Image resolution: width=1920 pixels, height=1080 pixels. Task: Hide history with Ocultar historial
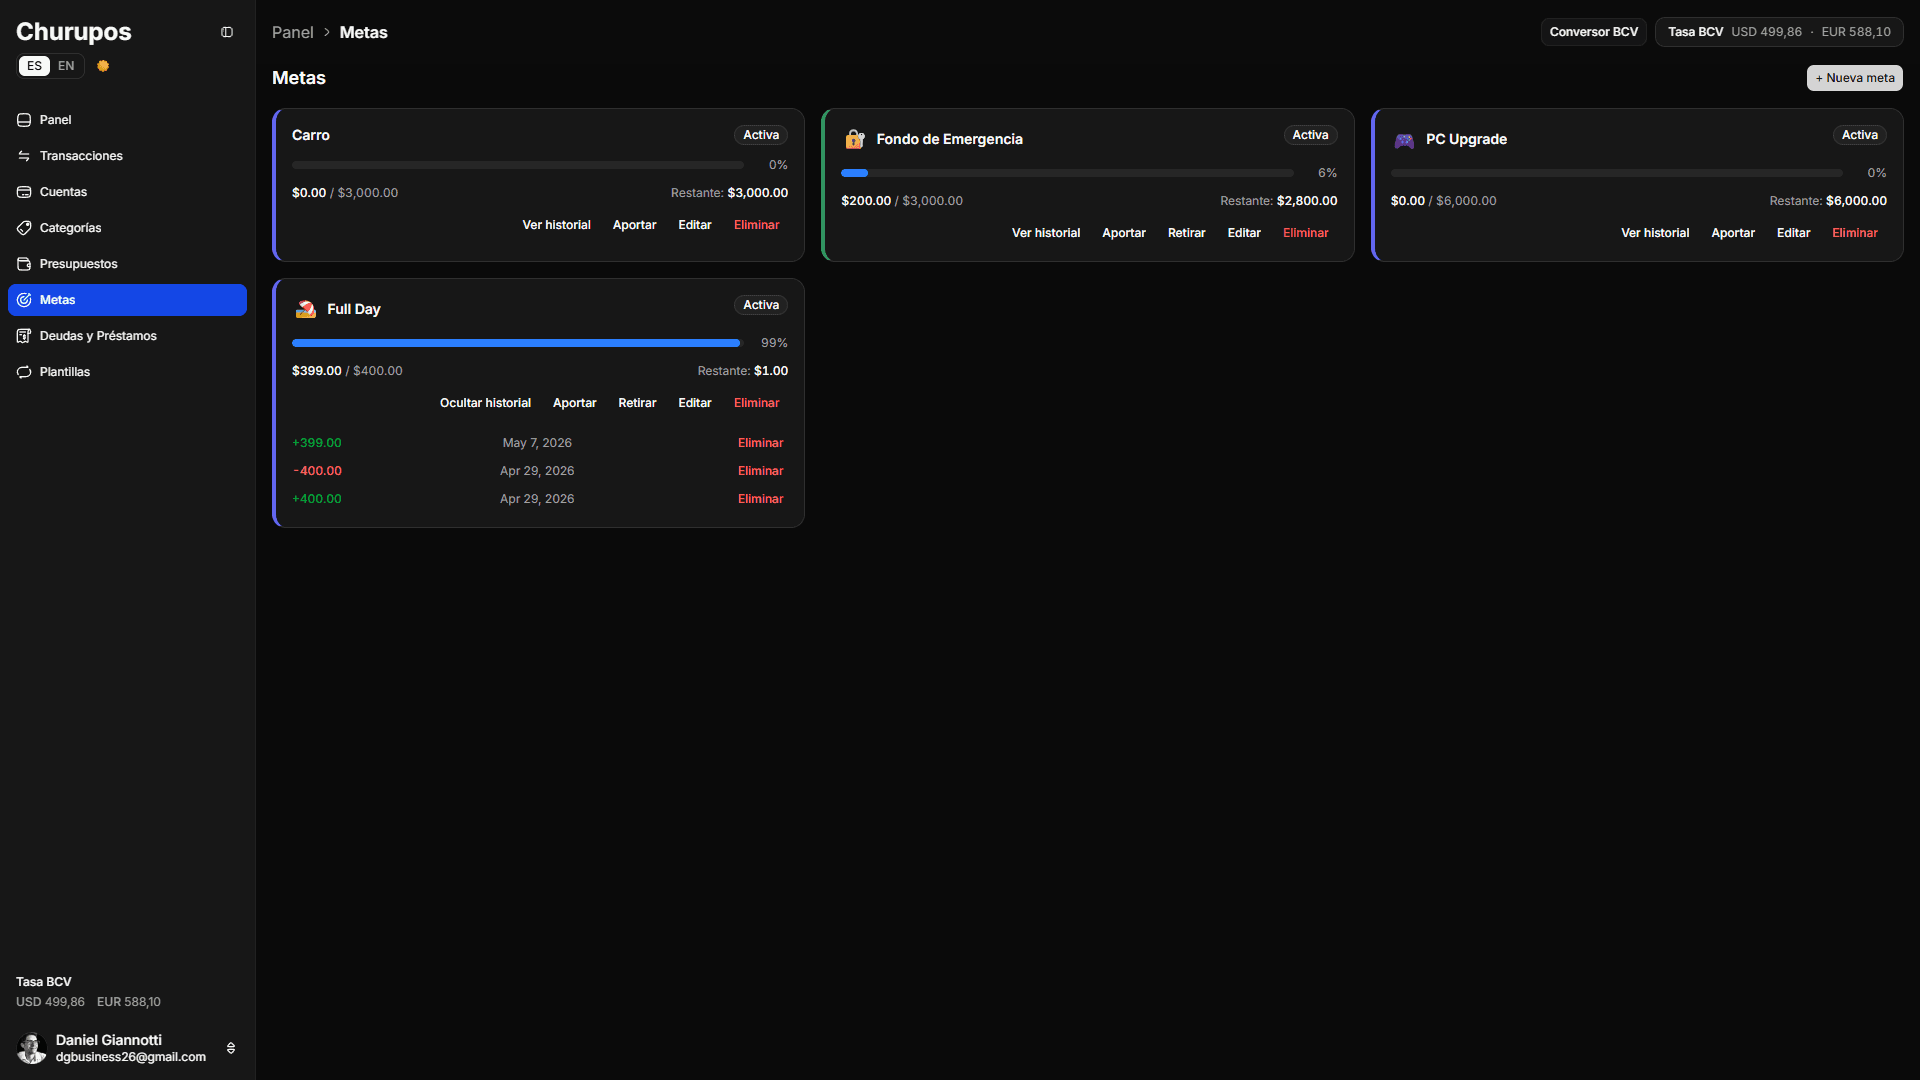485,403
